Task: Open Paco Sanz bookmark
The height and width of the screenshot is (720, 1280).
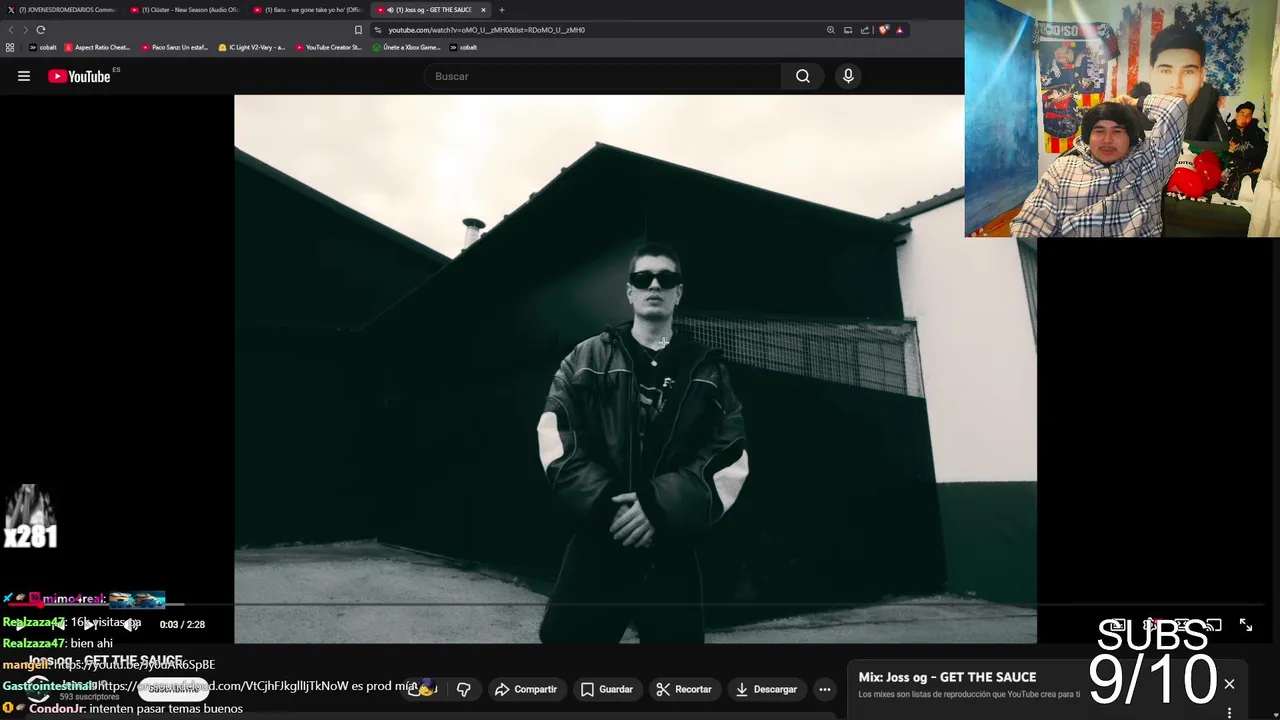Action: [175, 47]
